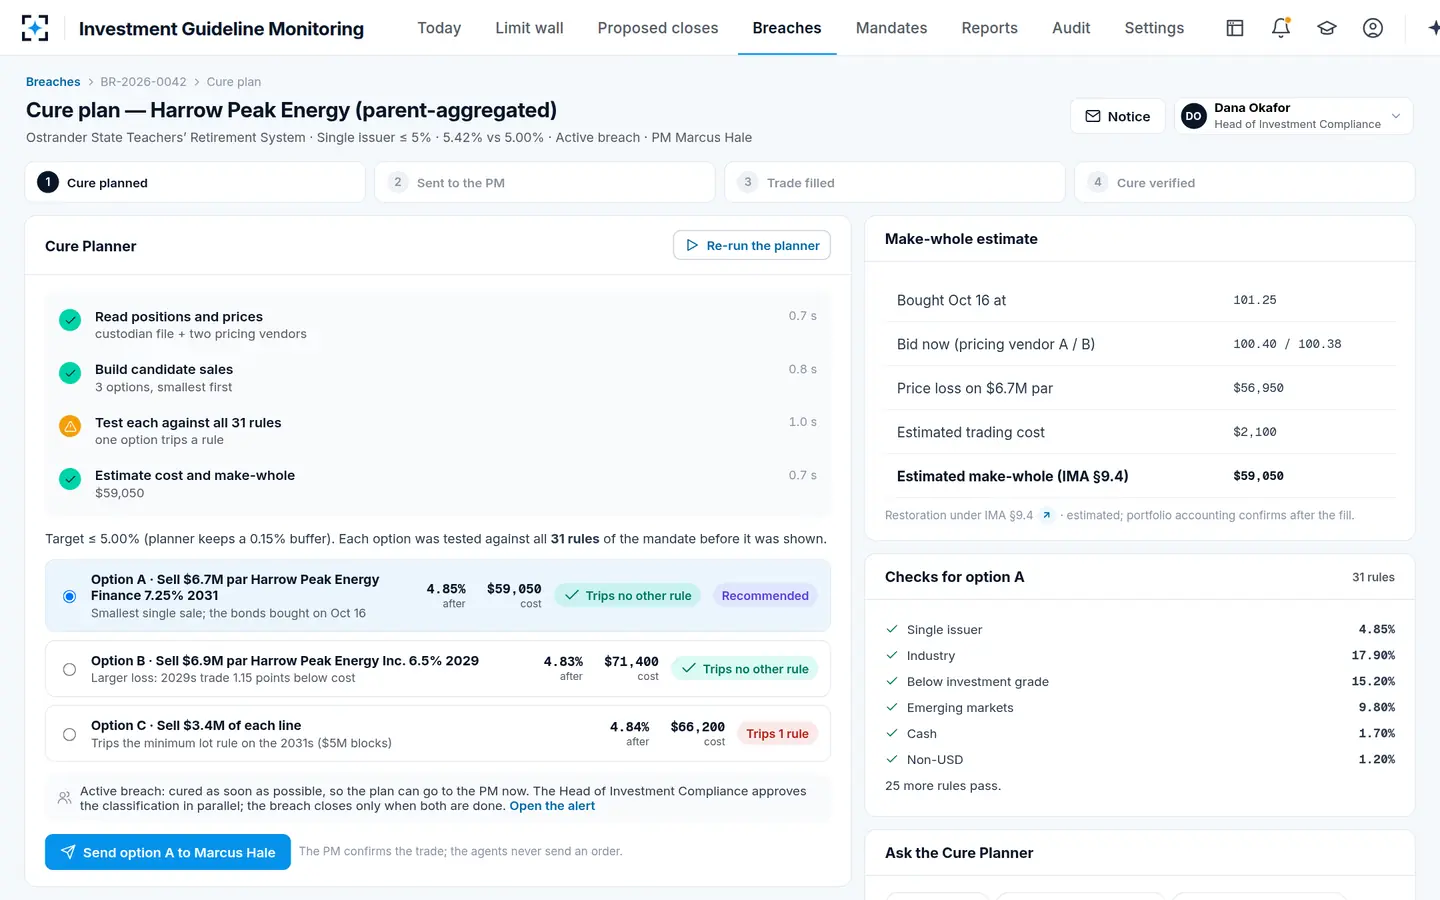Screen dimensions: 1440x900
Task: Click the Trips 1 rule badge
Action: 777,734
